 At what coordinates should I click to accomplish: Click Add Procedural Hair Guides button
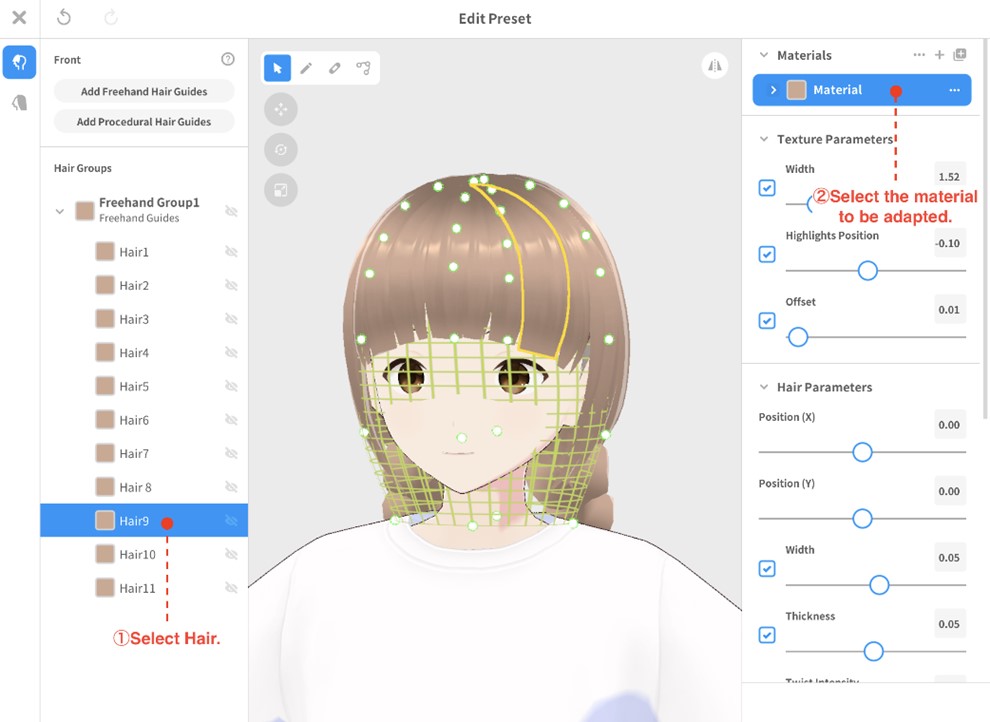[x=144, y=122]
